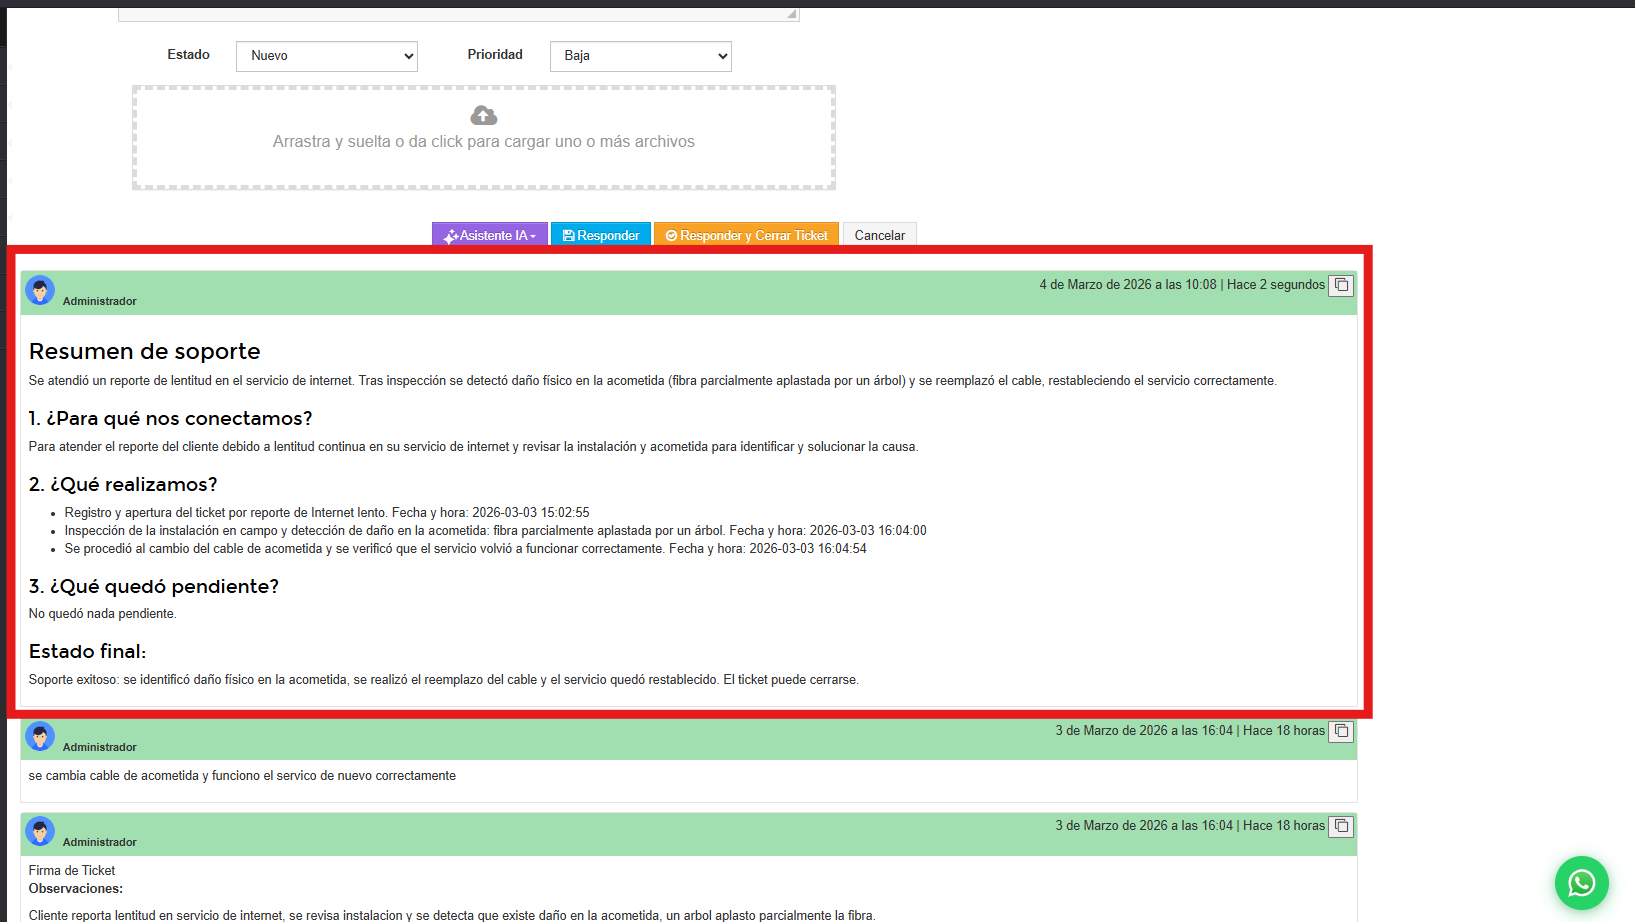Copy the 'se cambia cable' reply
The width and height of the screenshot is (1635, 922).
[1341, 731]
